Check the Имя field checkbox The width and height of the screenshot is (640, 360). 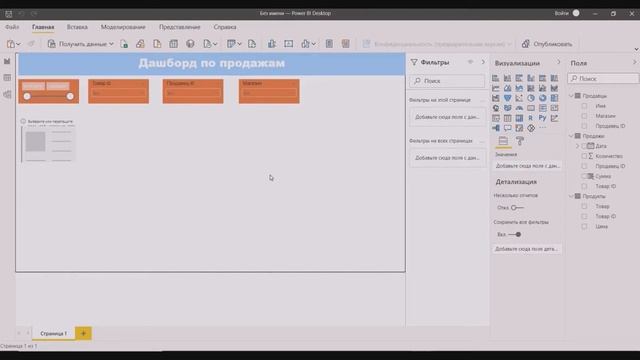click(x=584, y=106)
